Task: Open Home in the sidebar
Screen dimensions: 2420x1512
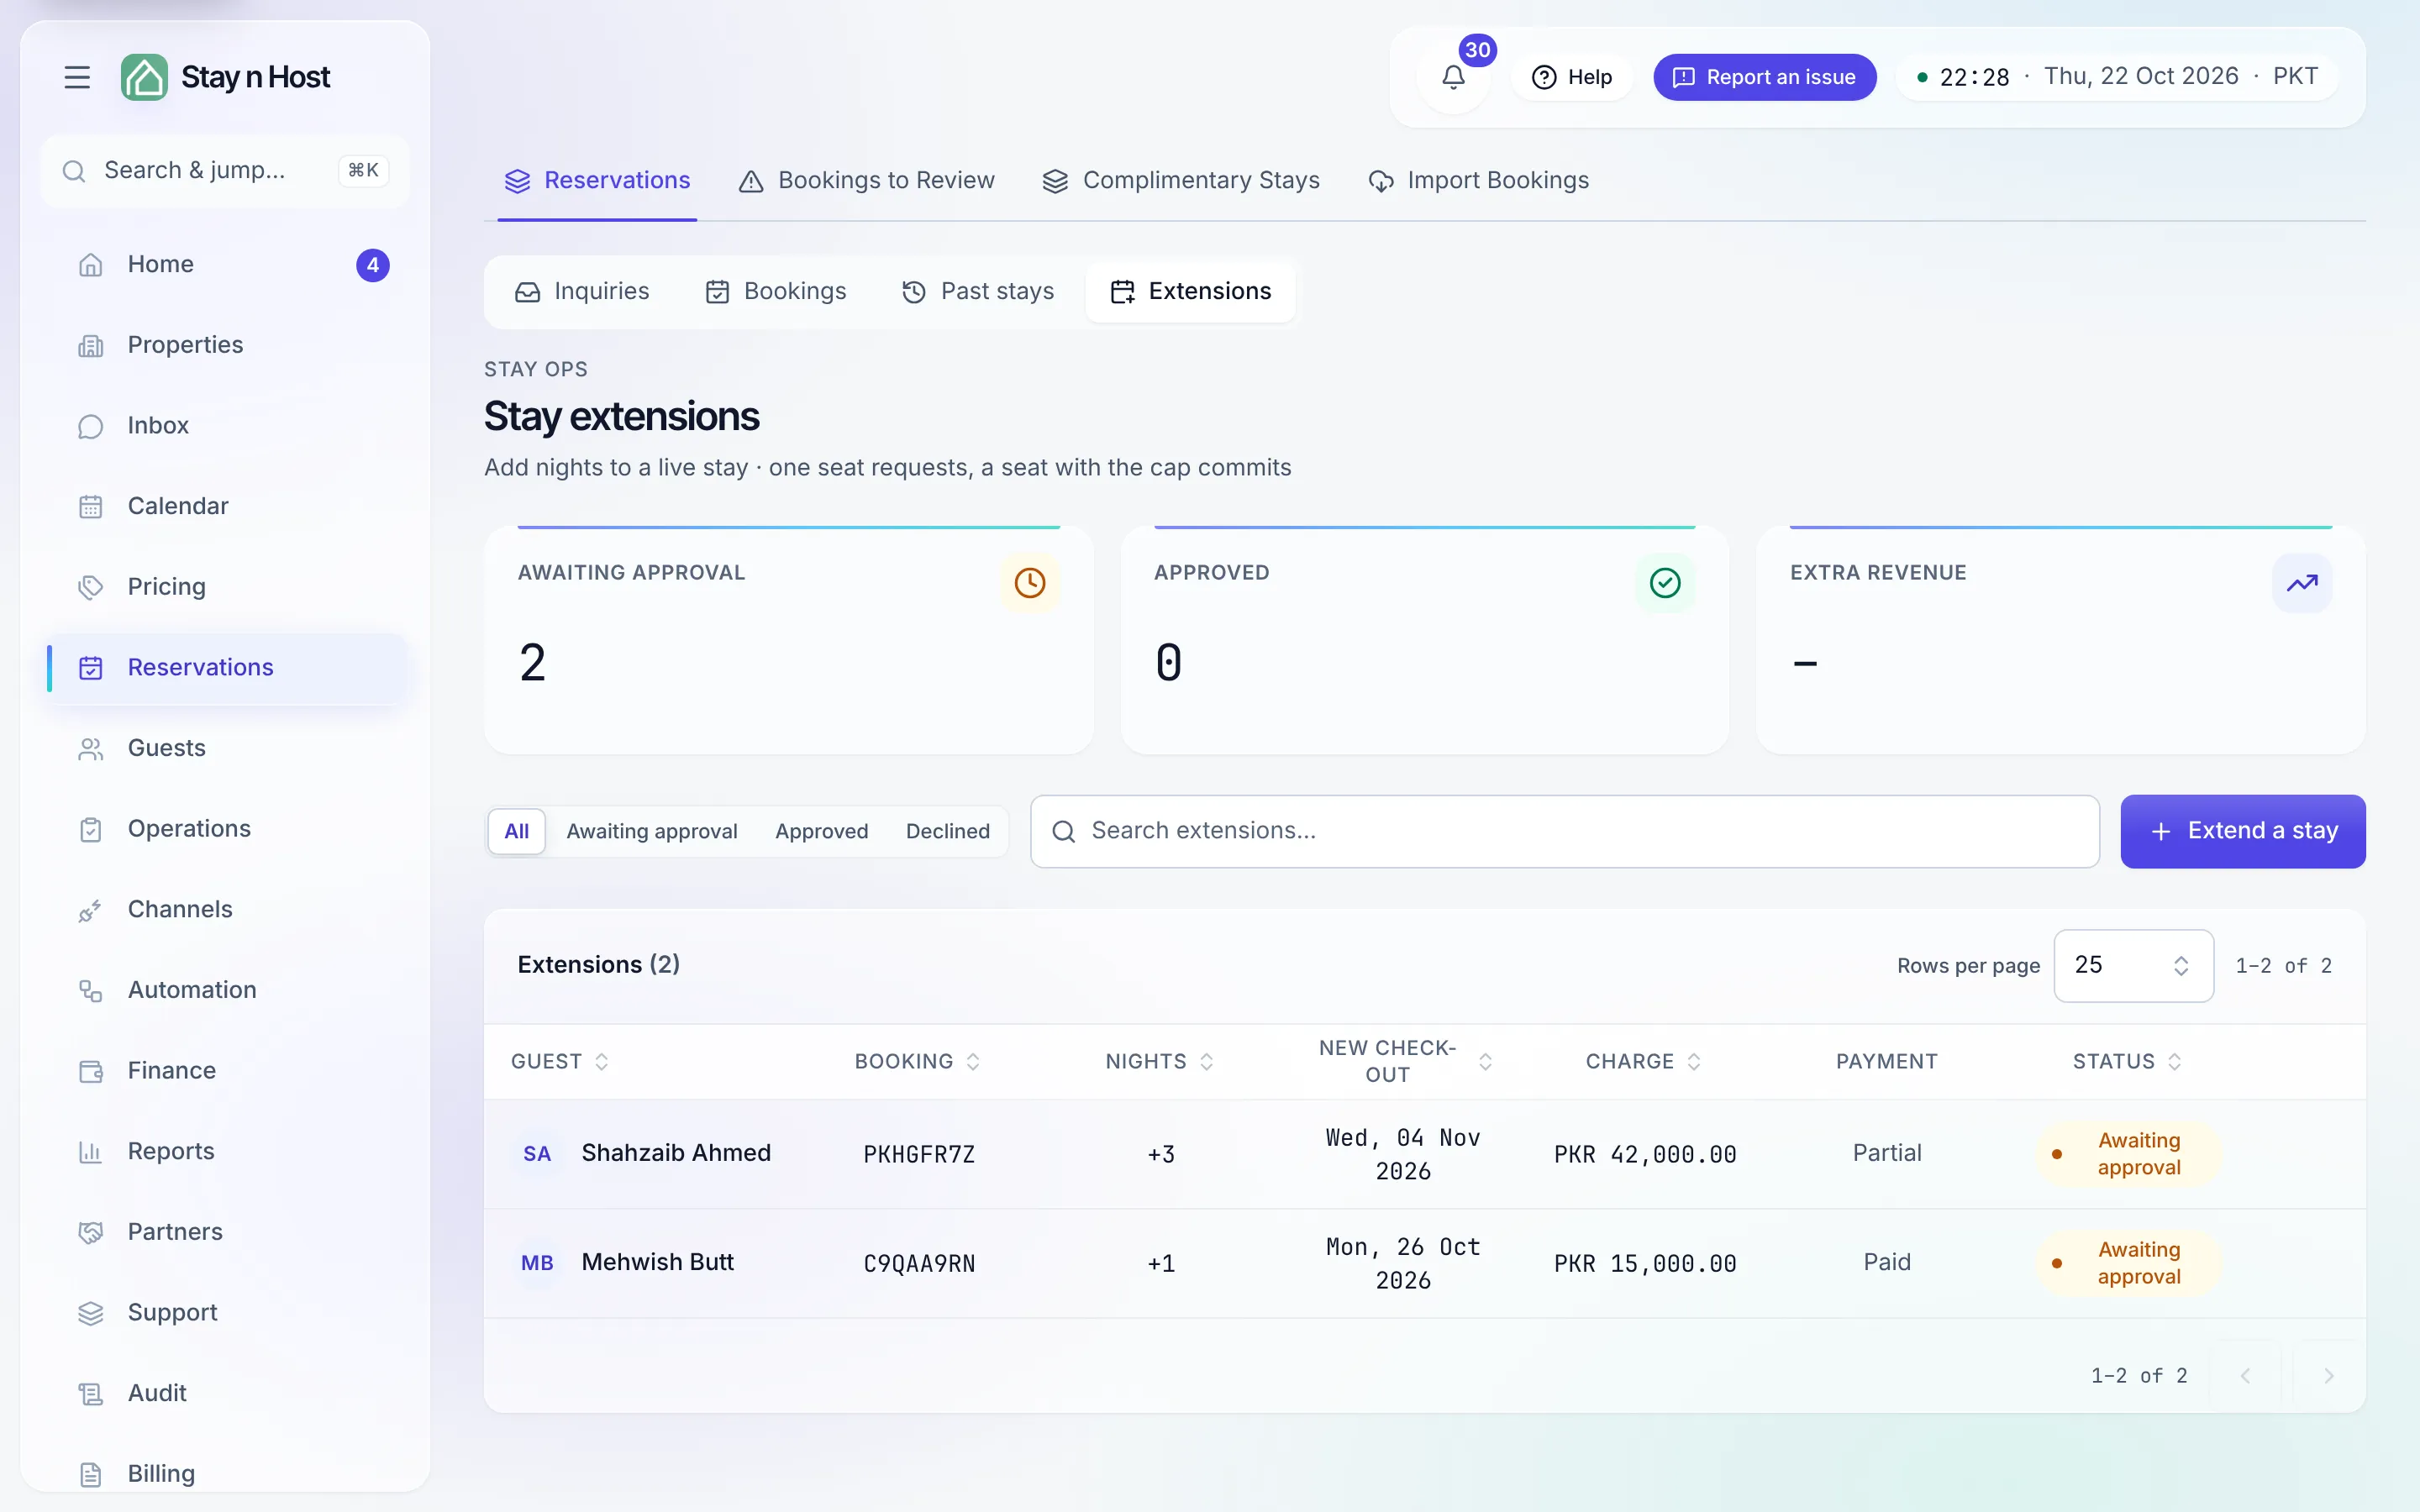Action: pos(227,264)
